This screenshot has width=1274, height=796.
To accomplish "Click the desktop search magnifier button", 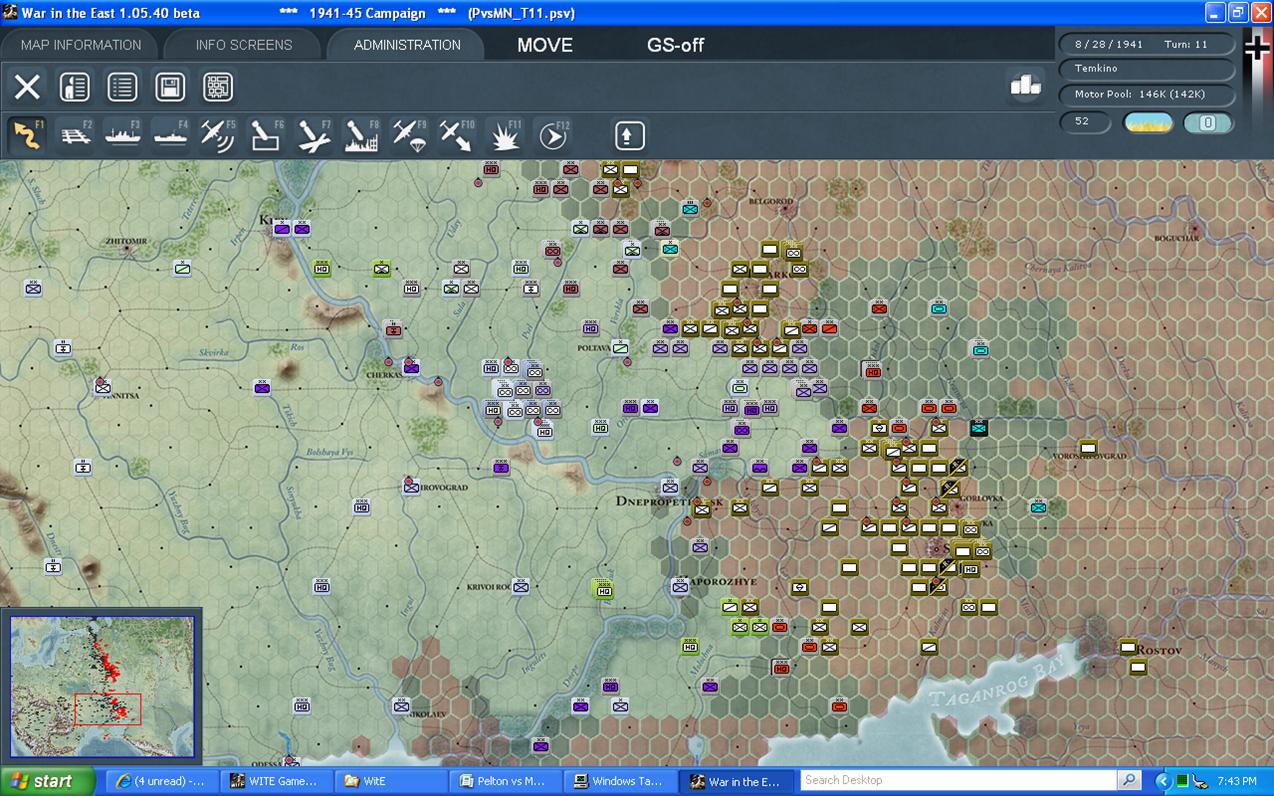I will pos(1129,780).
